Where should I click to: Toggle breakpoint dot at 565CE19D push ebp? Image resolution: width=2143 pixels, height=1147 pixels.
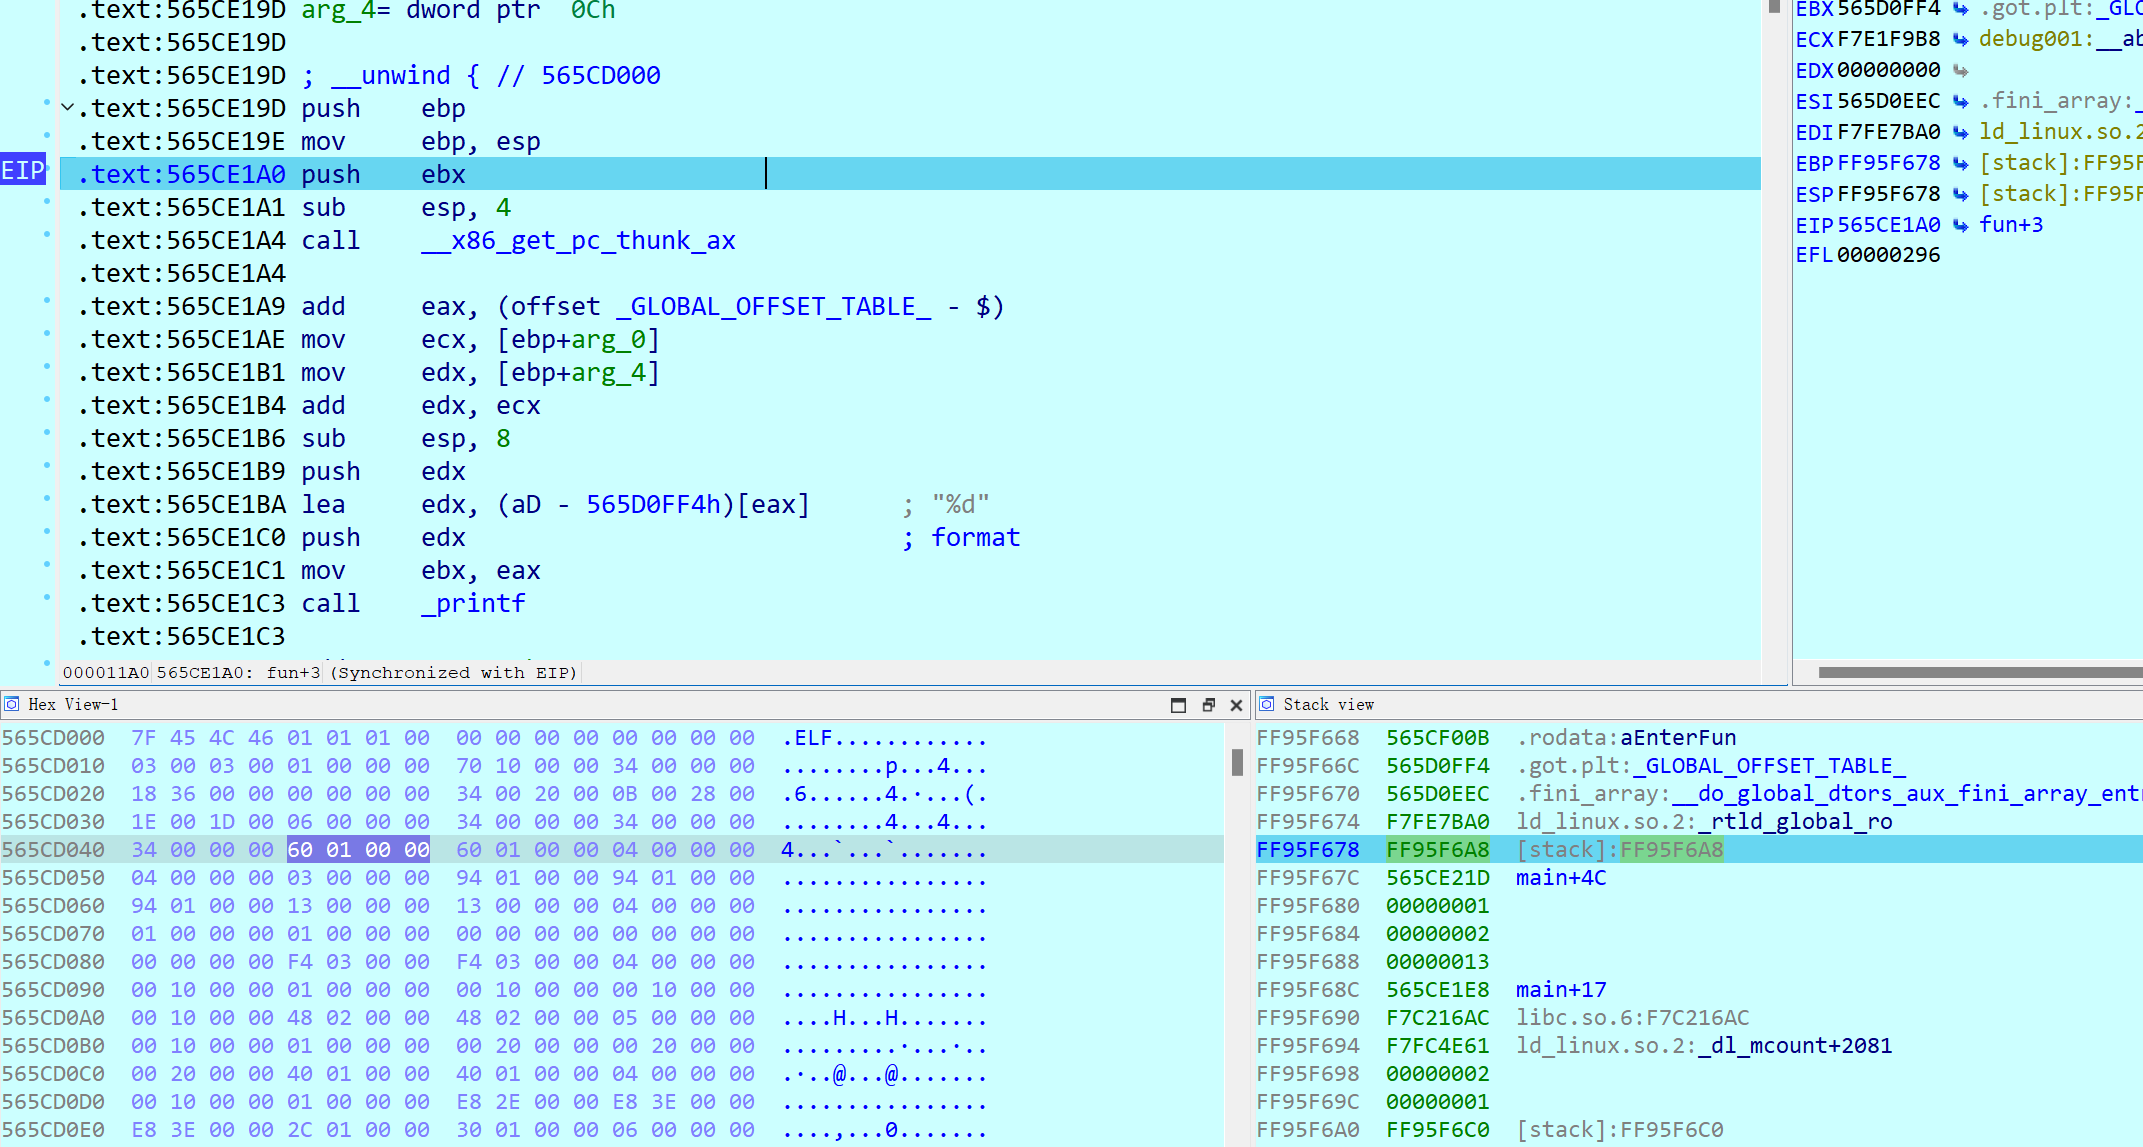pyautogui.click(x=47, y=103)
